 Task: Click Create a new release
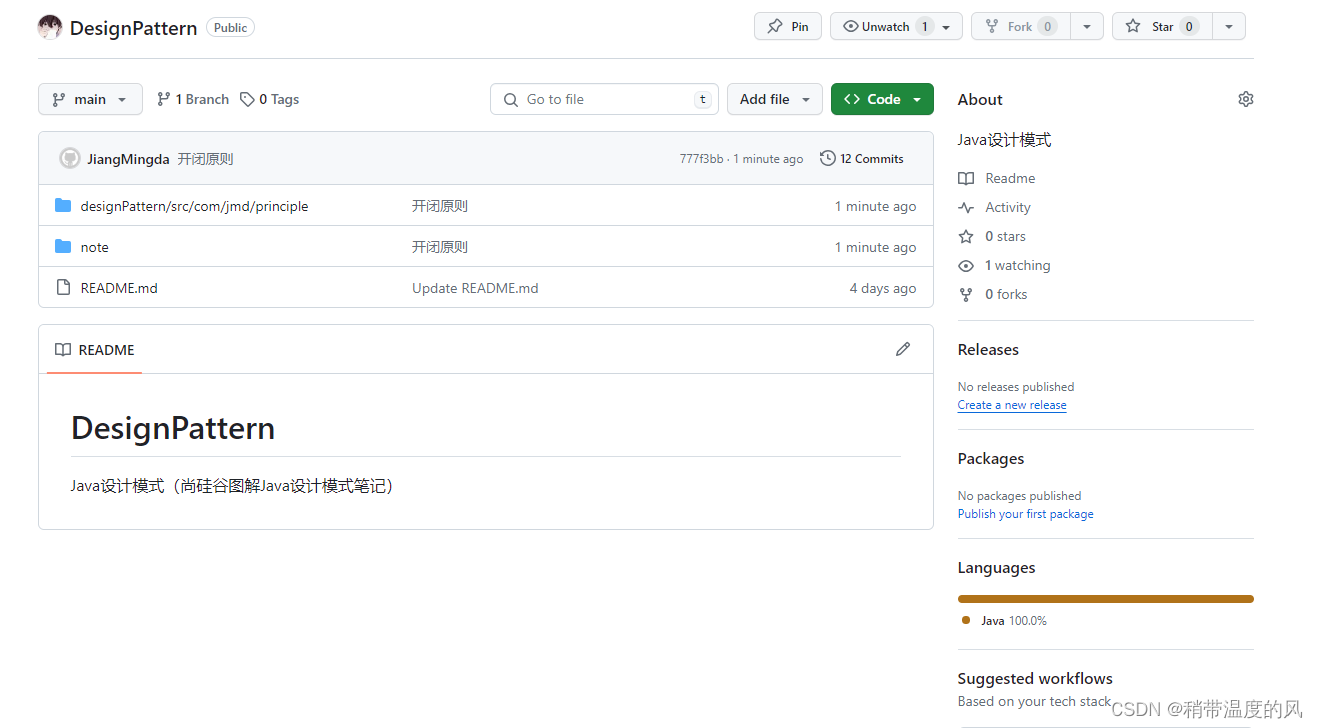click(x=1012, y=405)
